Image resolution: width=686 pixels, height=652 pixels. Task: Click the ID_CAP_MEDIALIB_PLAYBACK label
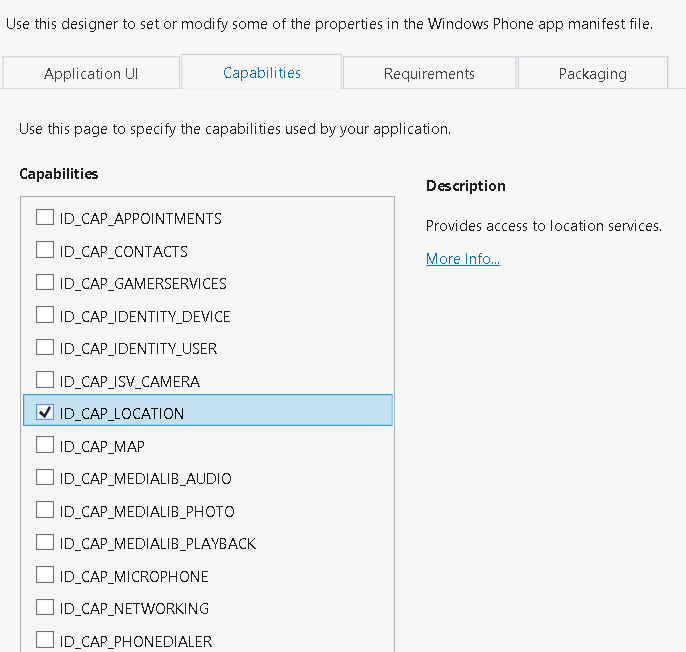(158, 544)
